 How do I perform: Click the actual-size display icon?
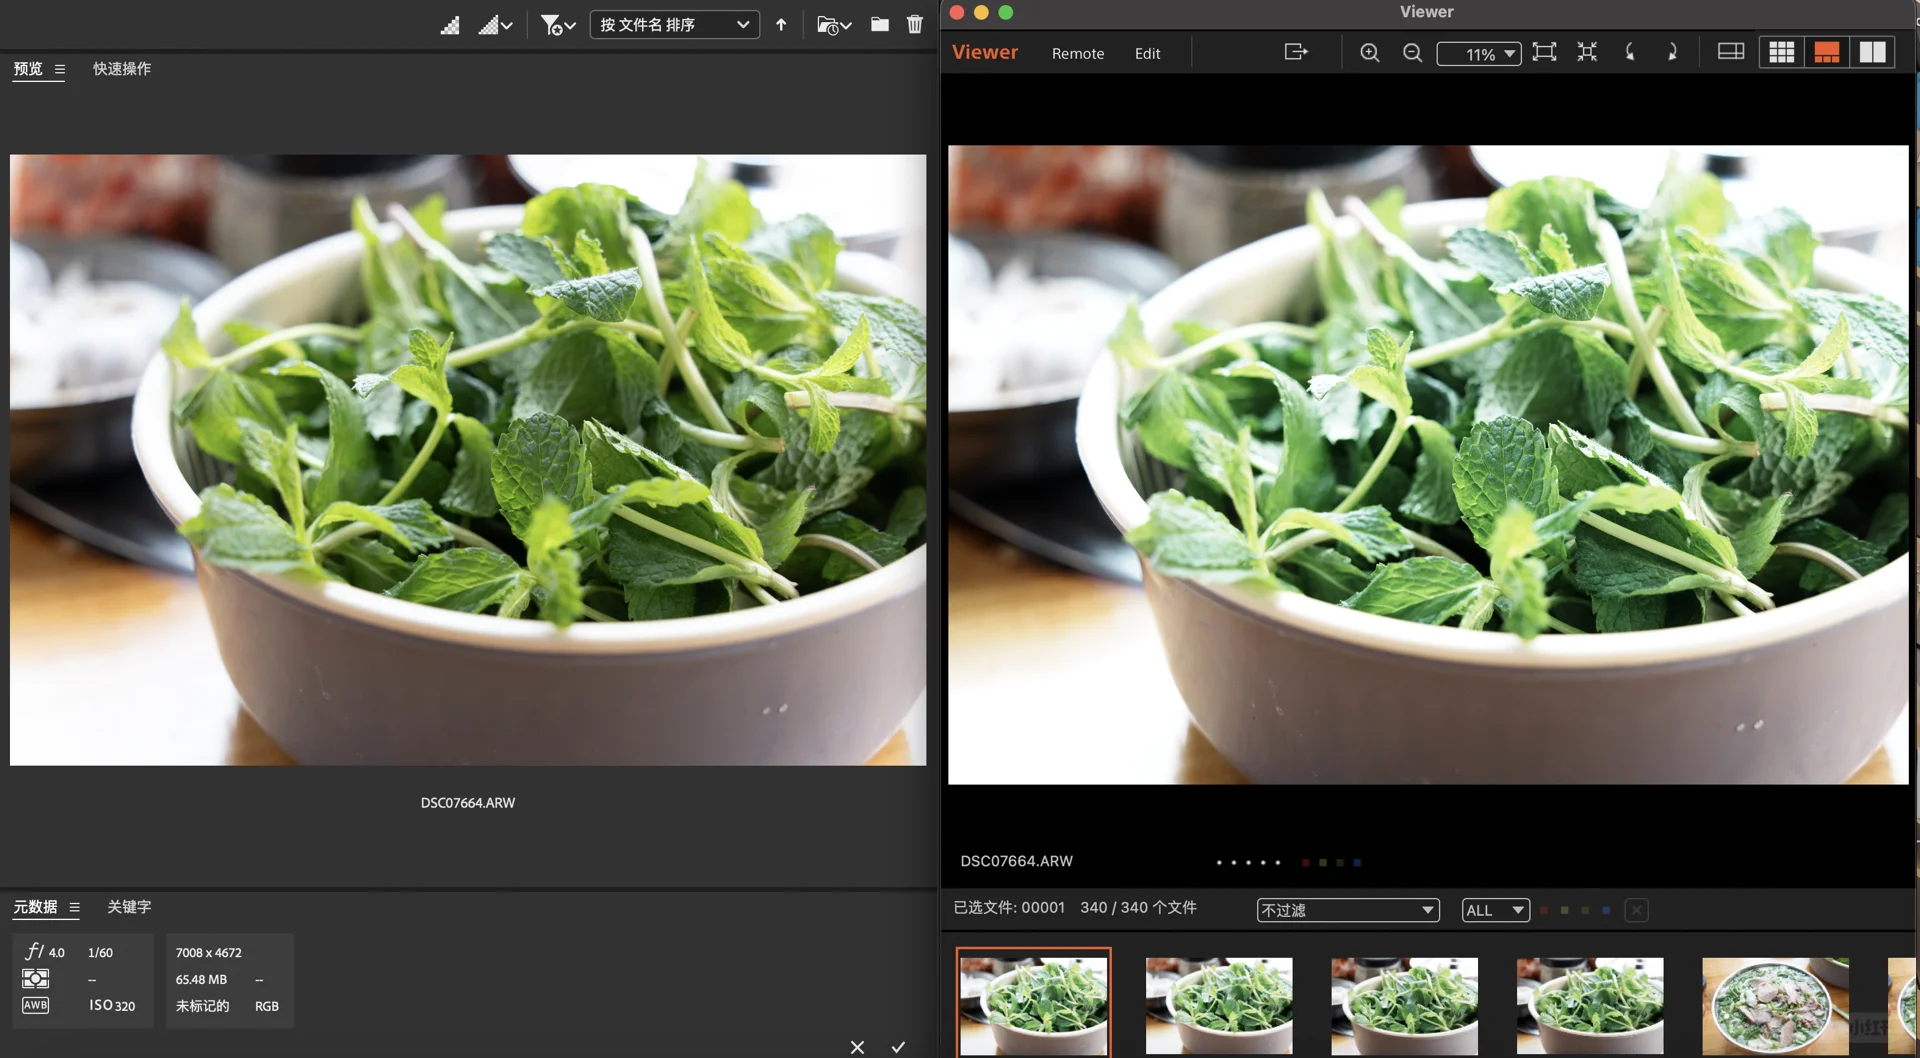coord(1587,52)
